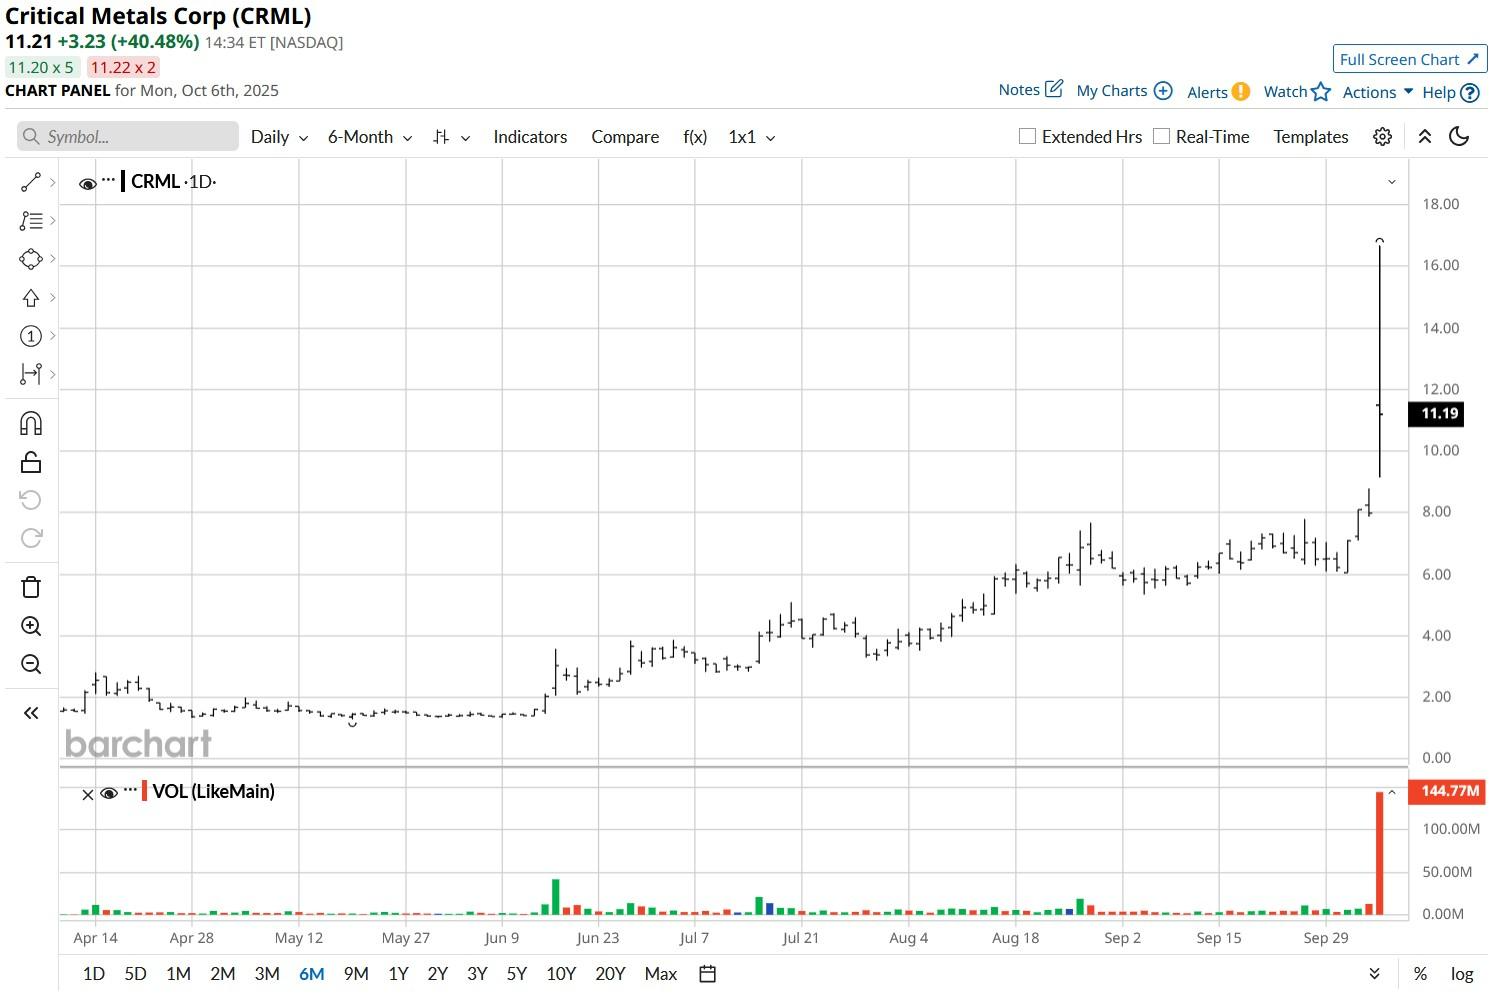Open the VOL indicator options ellipsis
The image size is (1495, 994).
click(130, 791)
